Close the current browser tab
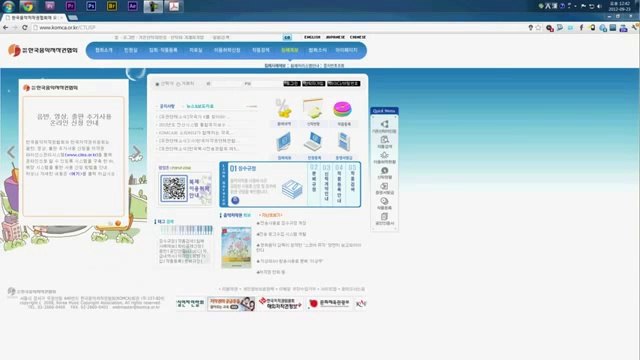The image size is (640, 360). point(62,18)
